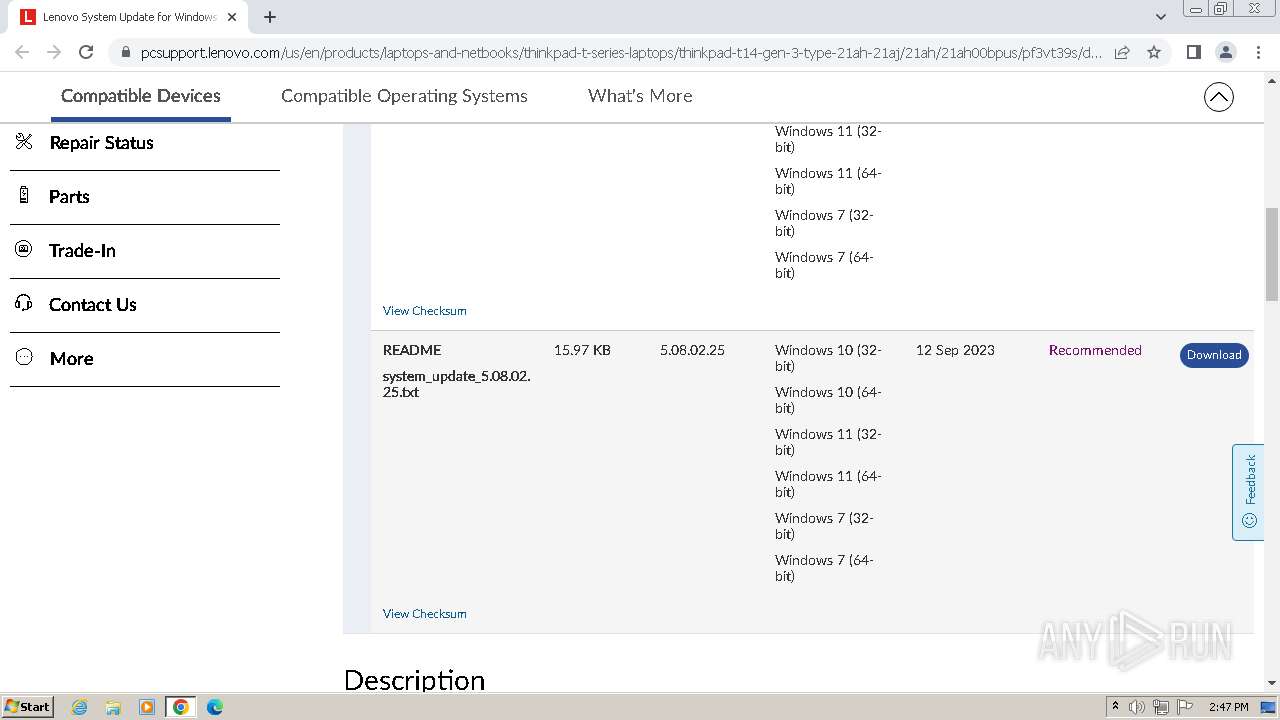View Checksum for the README row
This screenshot has height=720, width=1280.
click(x=424, y=614)
